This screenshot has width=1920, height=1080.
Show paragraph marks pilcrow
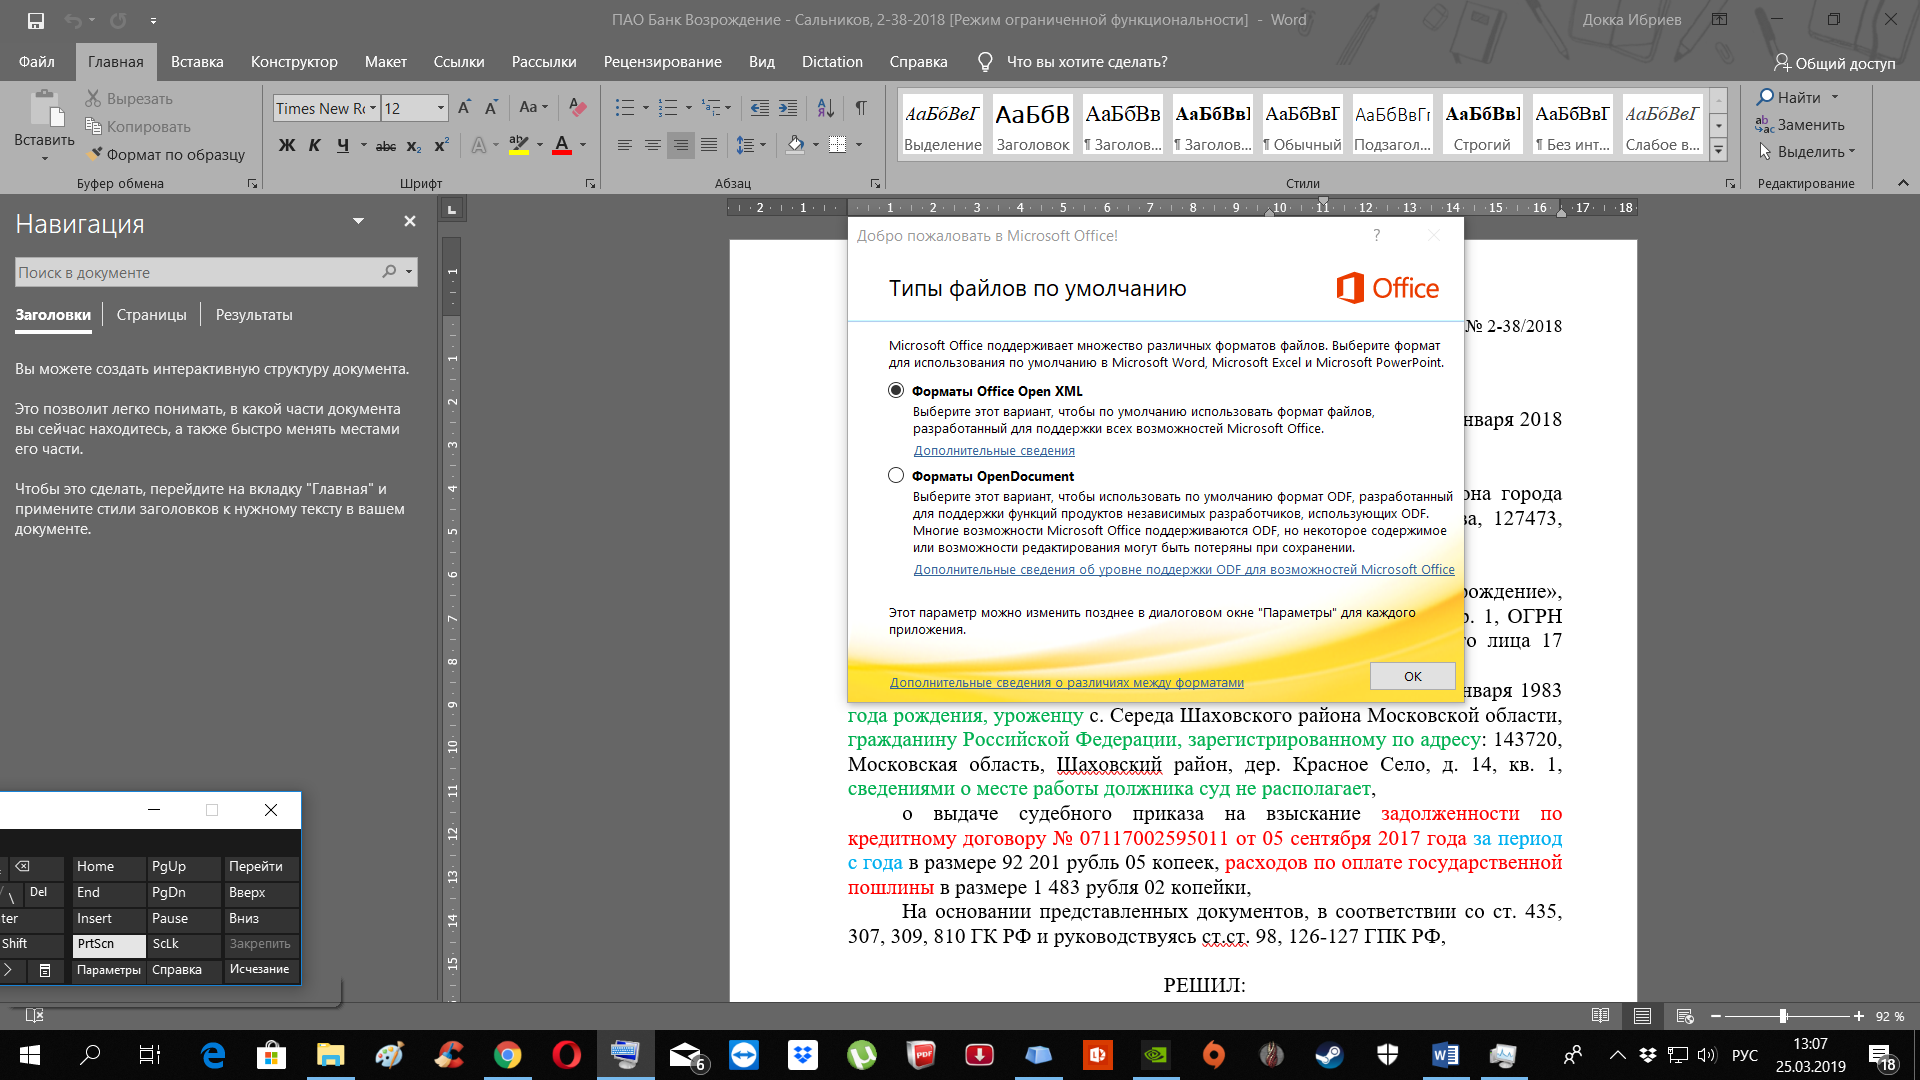861,108
